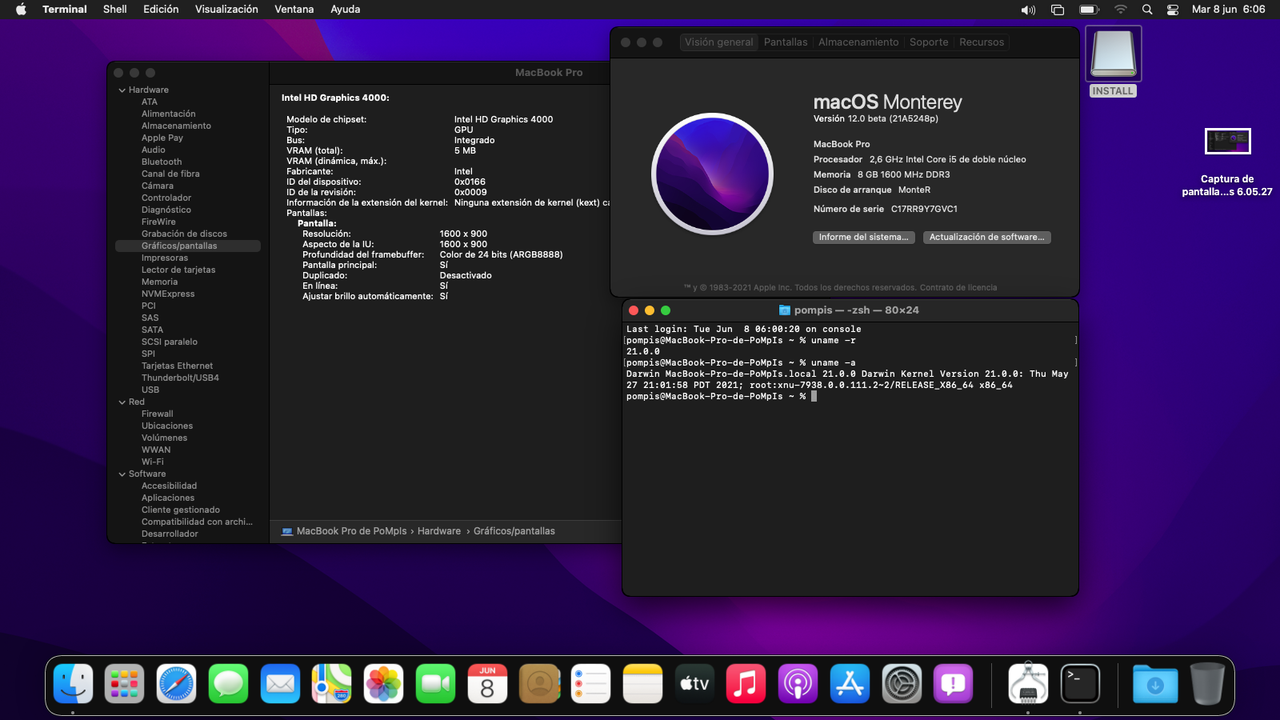Open Maps app in the Dock

[x=332, y=684]
